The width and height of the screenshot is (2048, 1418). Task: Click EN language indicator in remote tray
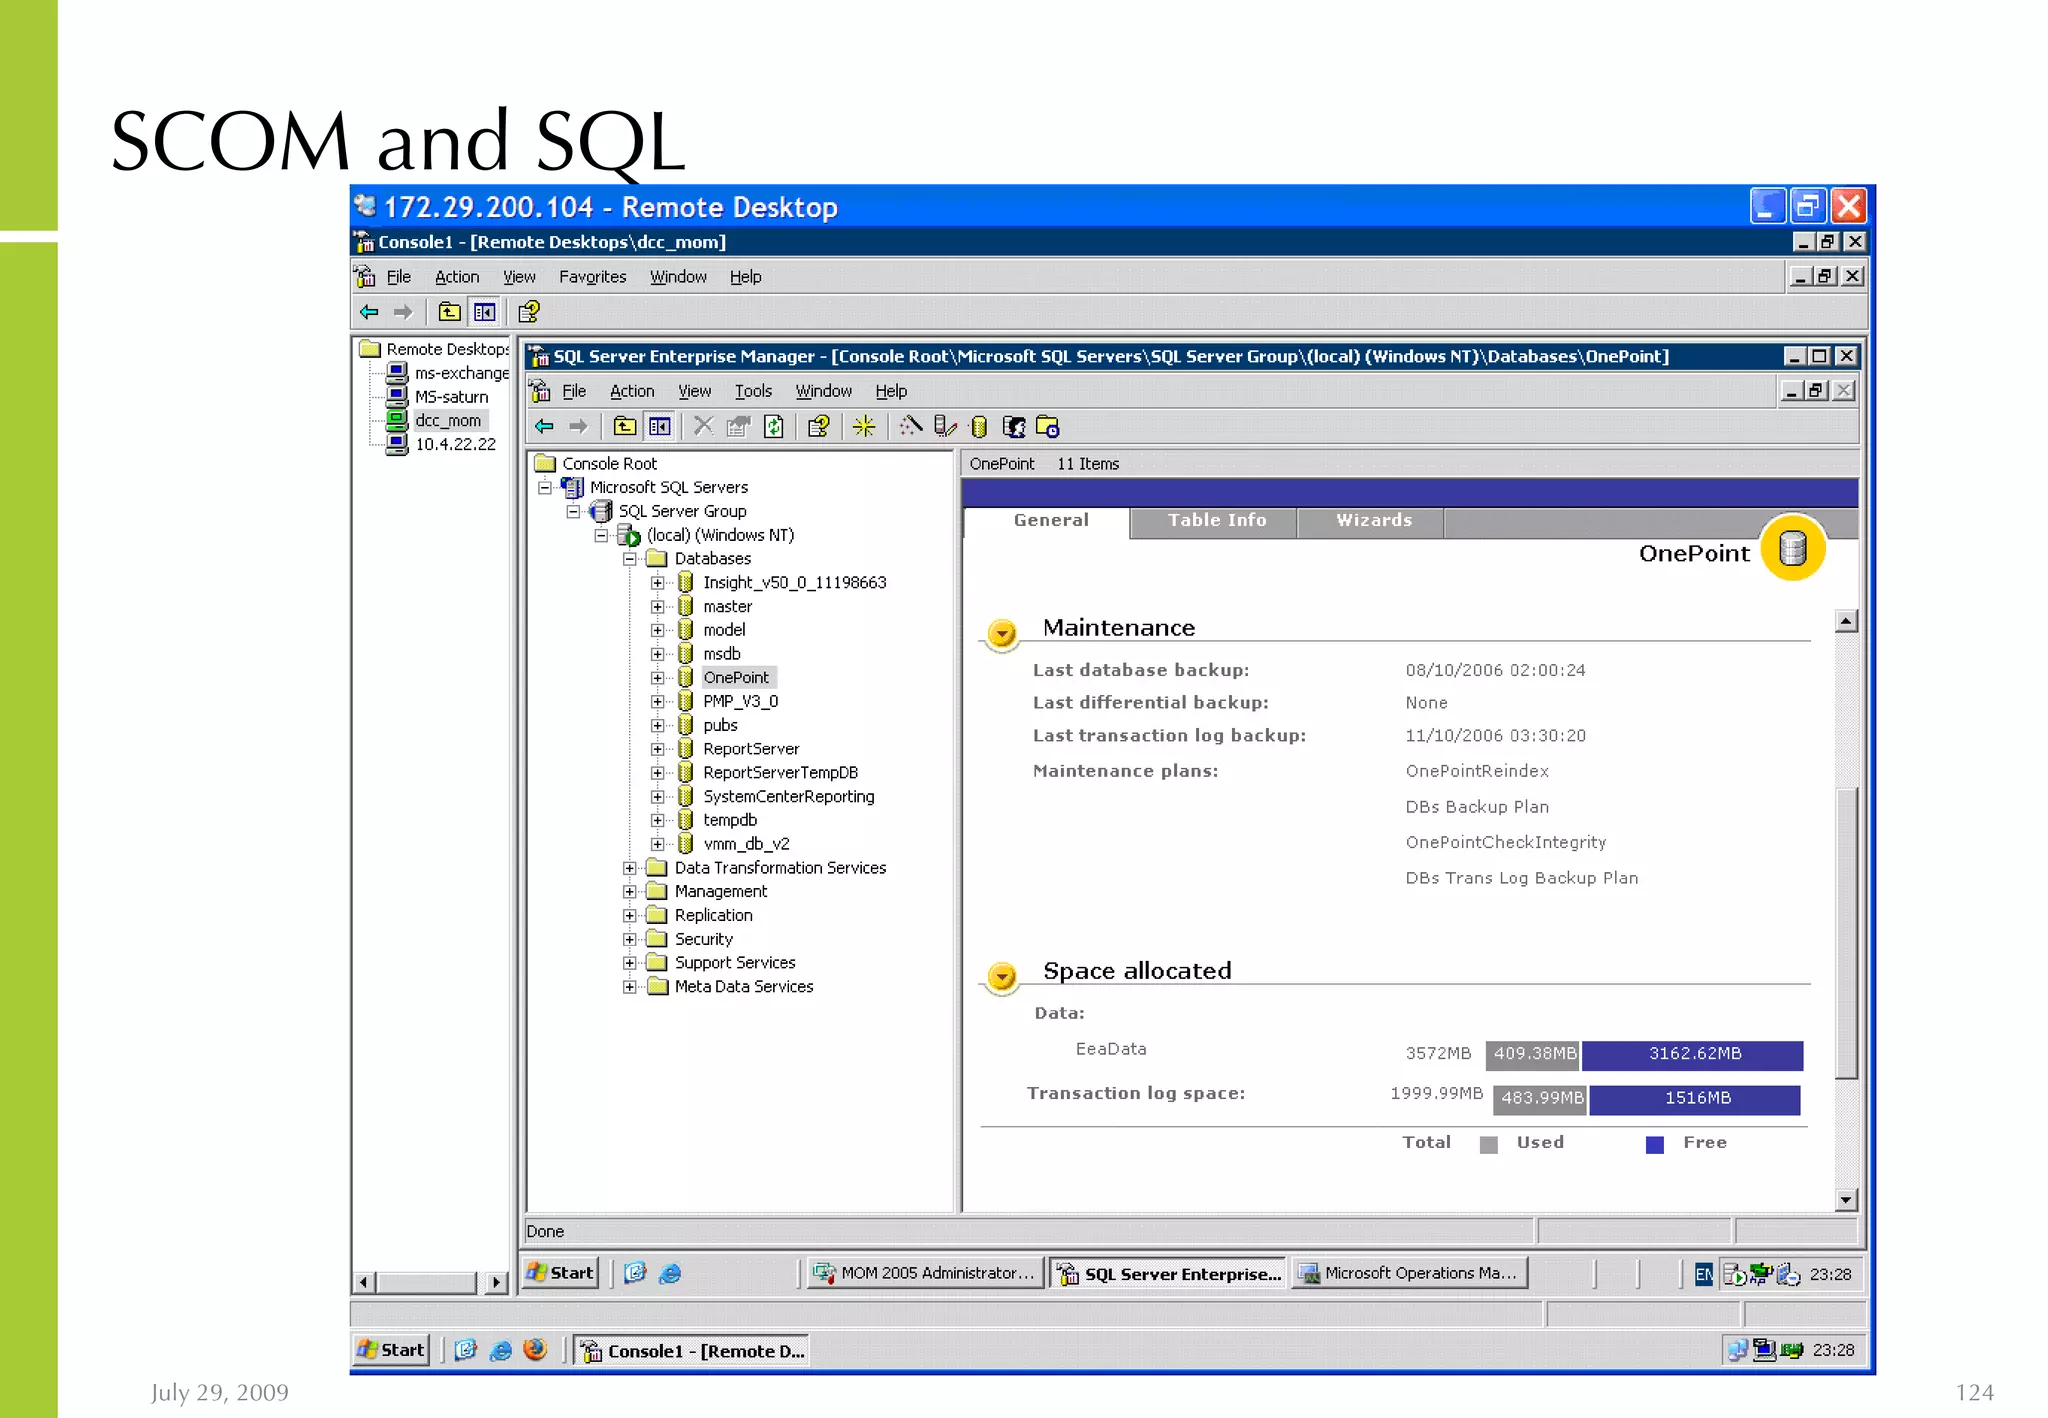pos(1704,1274)
